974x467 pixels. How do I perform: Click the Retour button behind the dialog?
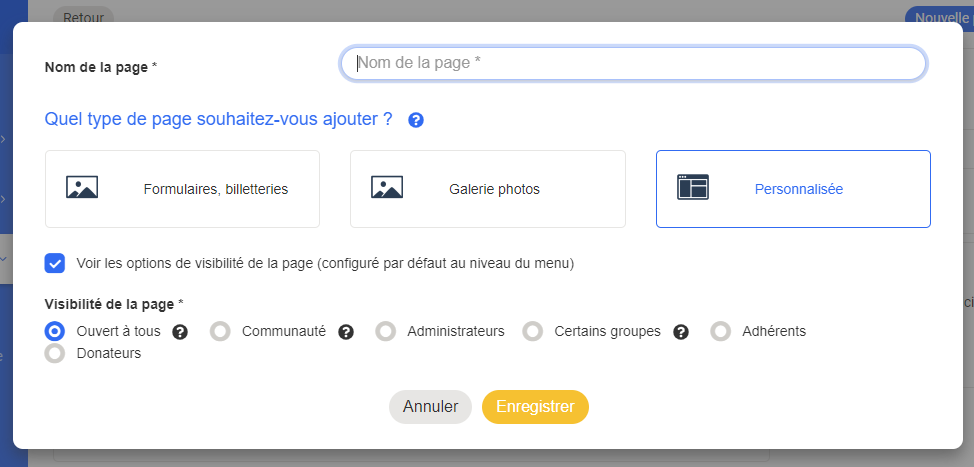[83, 16]
